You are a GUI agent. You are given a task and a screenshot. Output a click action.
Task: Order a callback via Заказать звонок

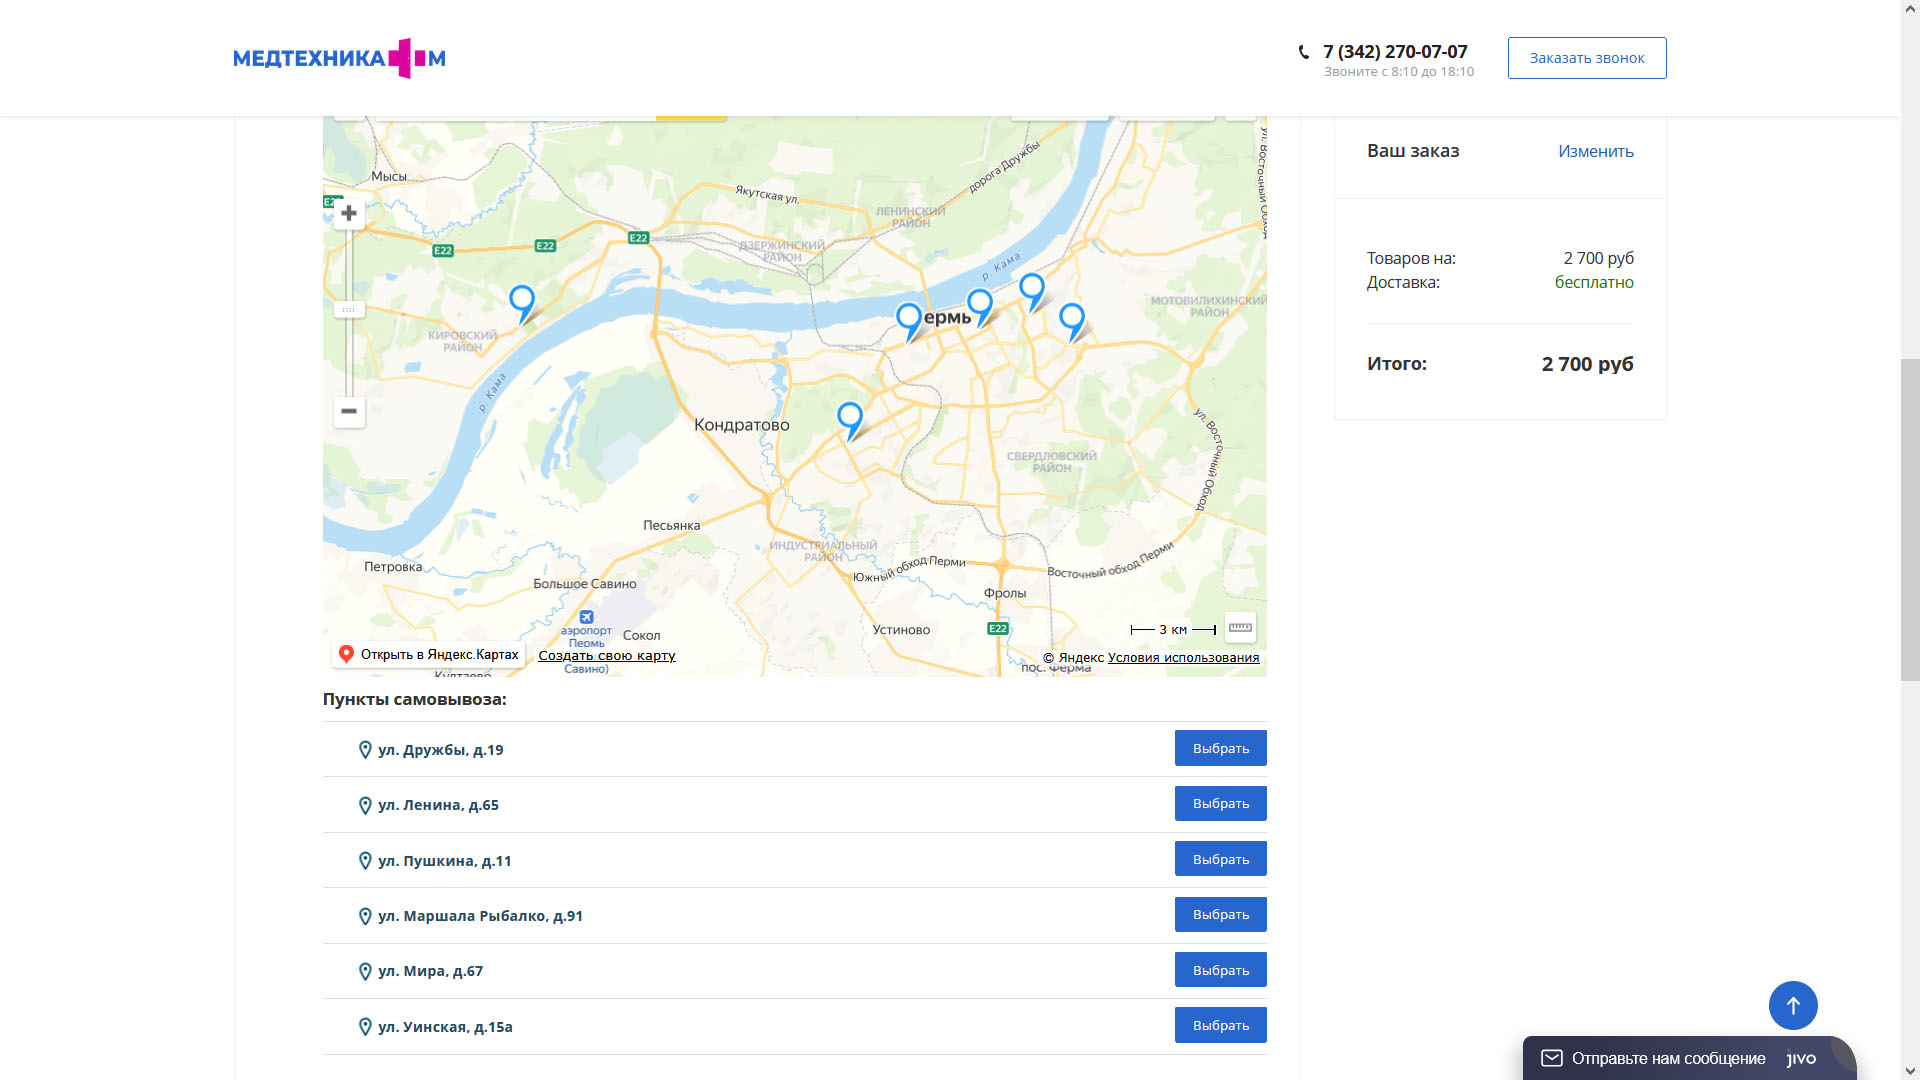tap(1587, 58)
